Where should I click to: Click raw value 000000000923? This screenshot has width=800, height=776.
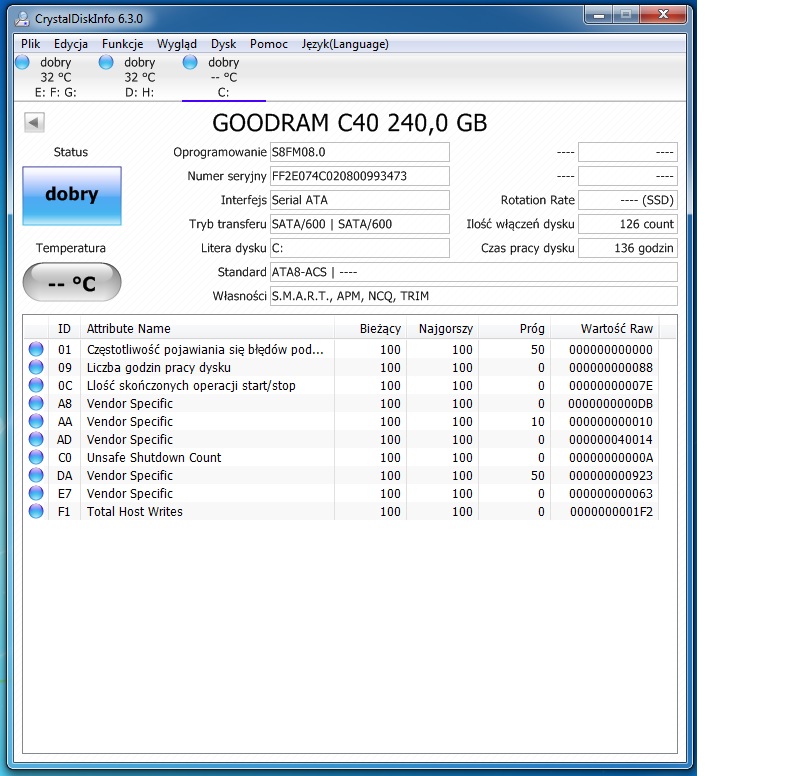pos(611,475)
